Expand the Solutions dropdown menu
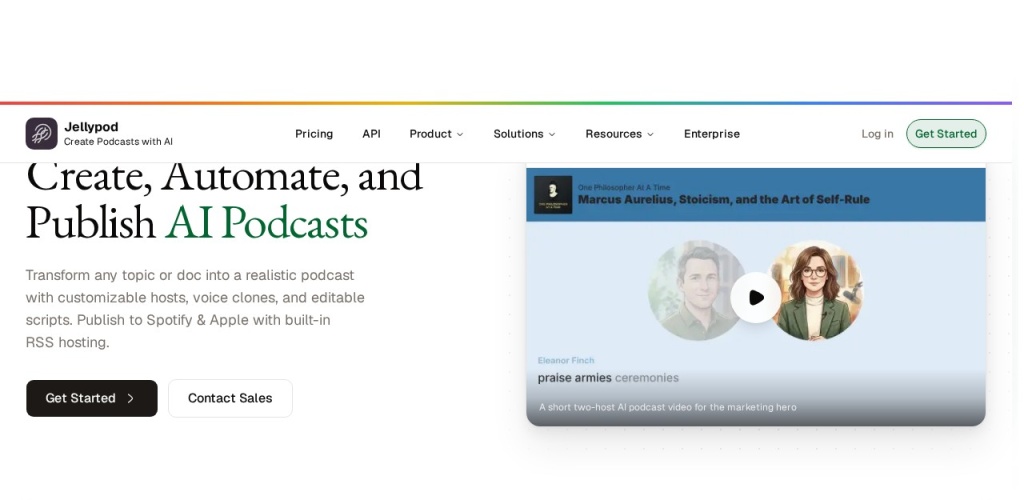1024x500 pixels. click(x=524, y=134)
